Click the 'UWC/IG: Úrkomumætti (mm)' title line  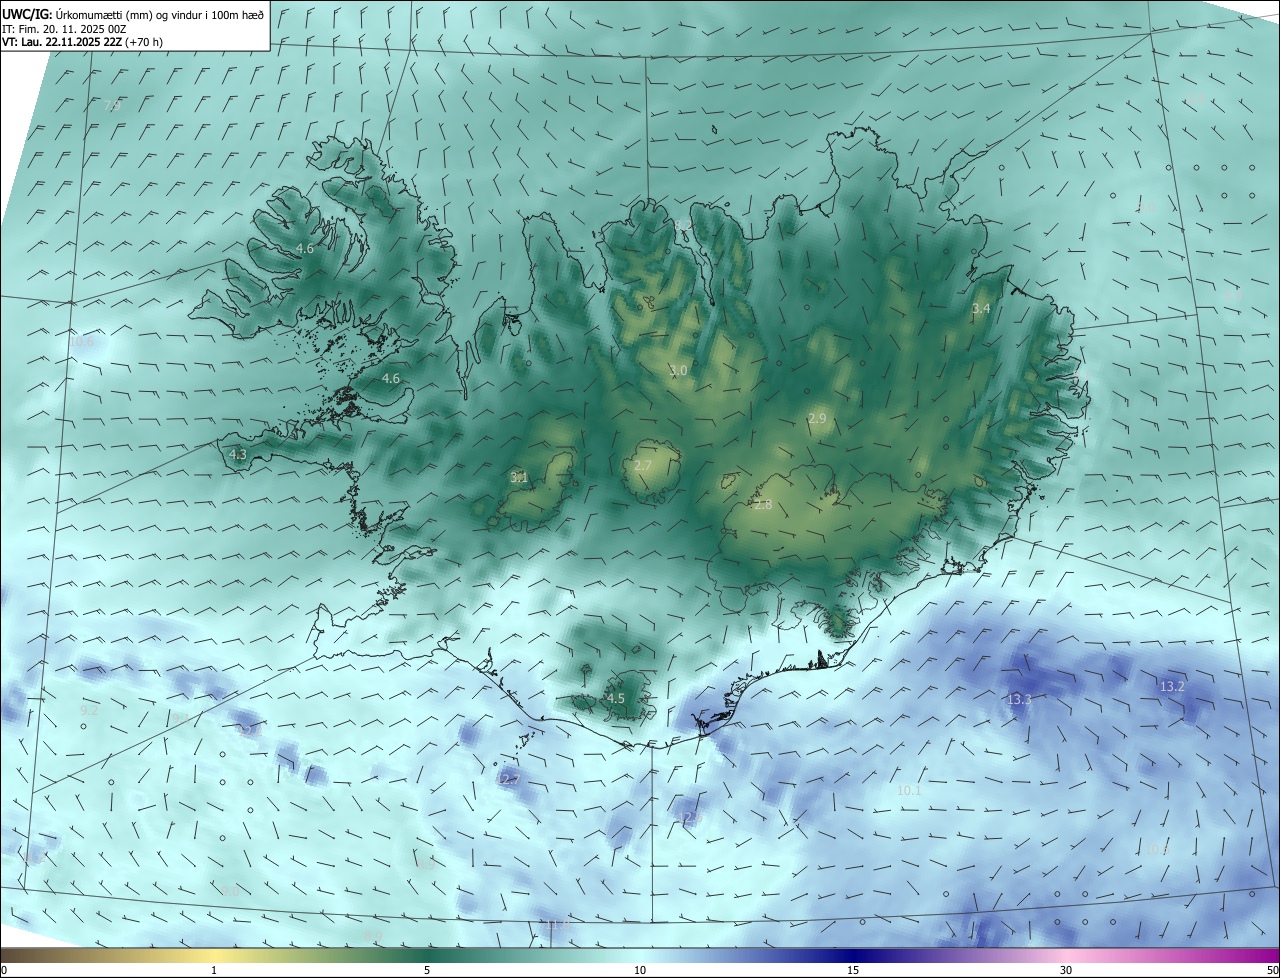pyautogui.click(x=132, y=14)
